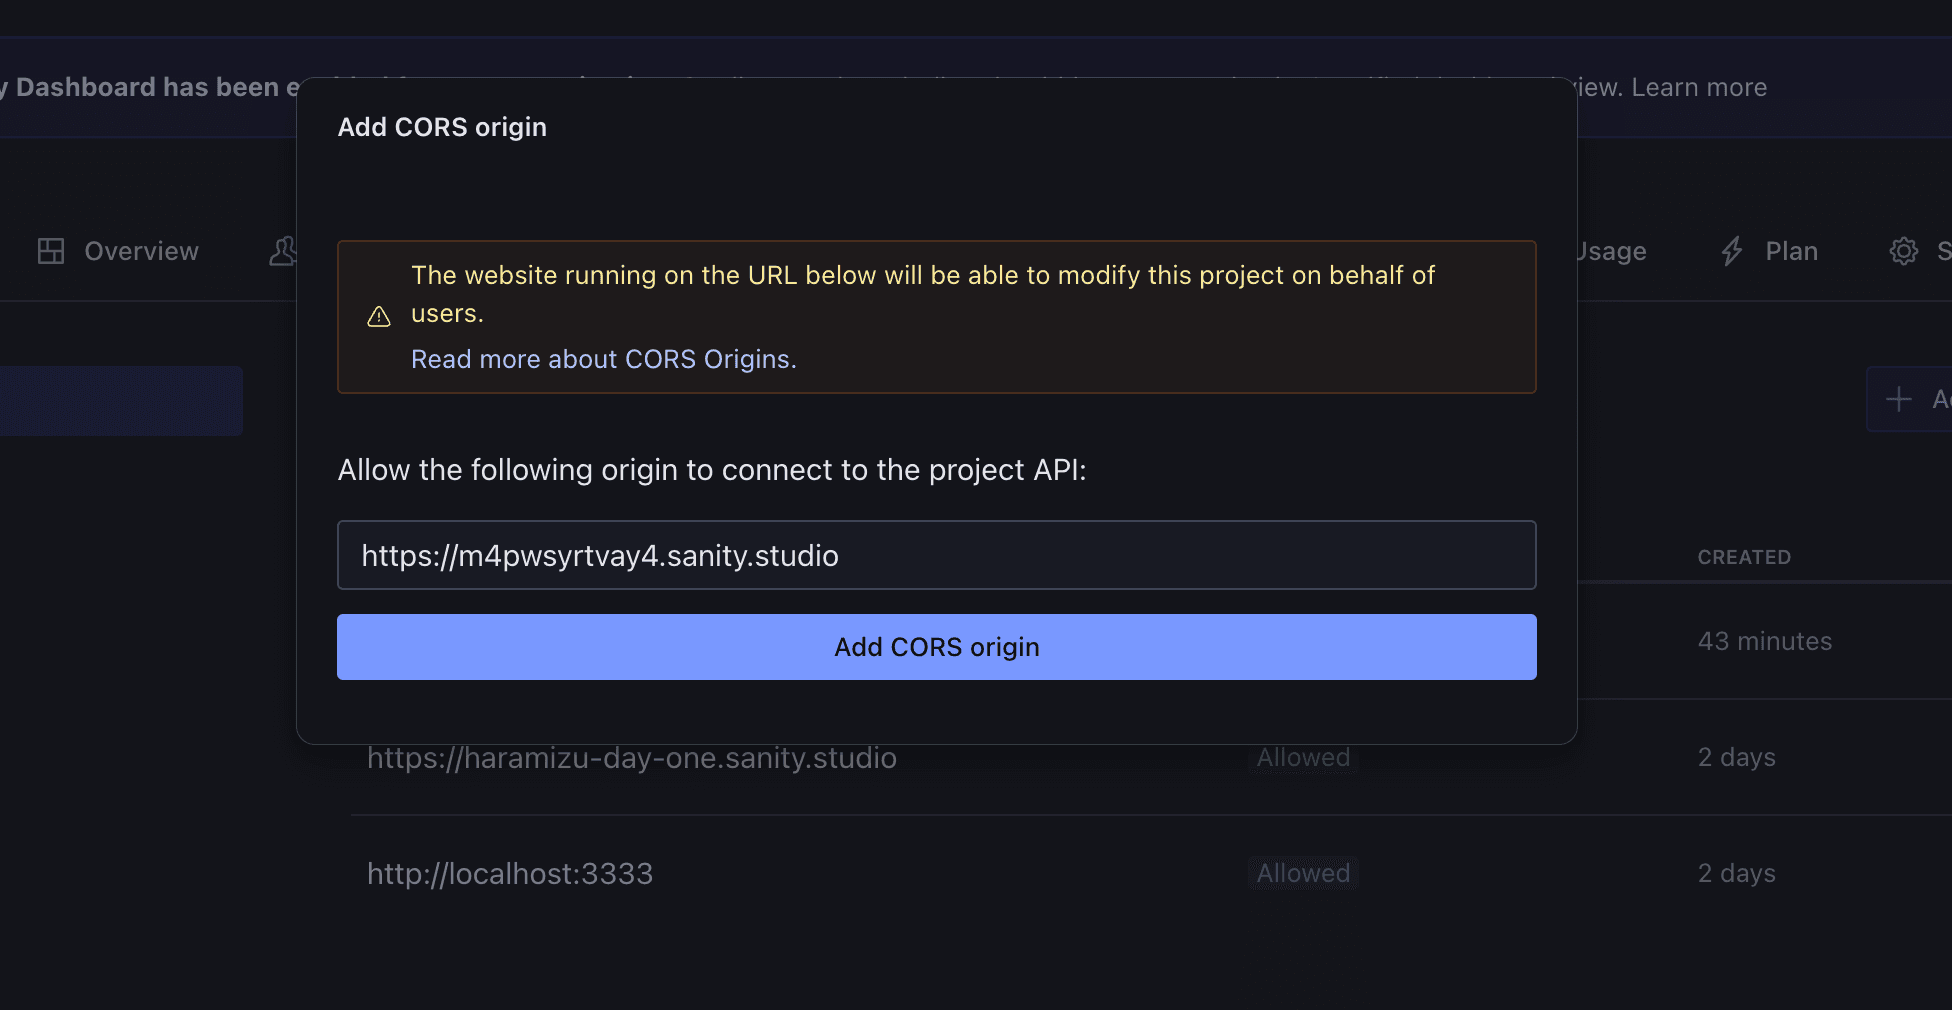
Task: Follow the Learn more link in banner
Action: click(x=1699, y=87)
